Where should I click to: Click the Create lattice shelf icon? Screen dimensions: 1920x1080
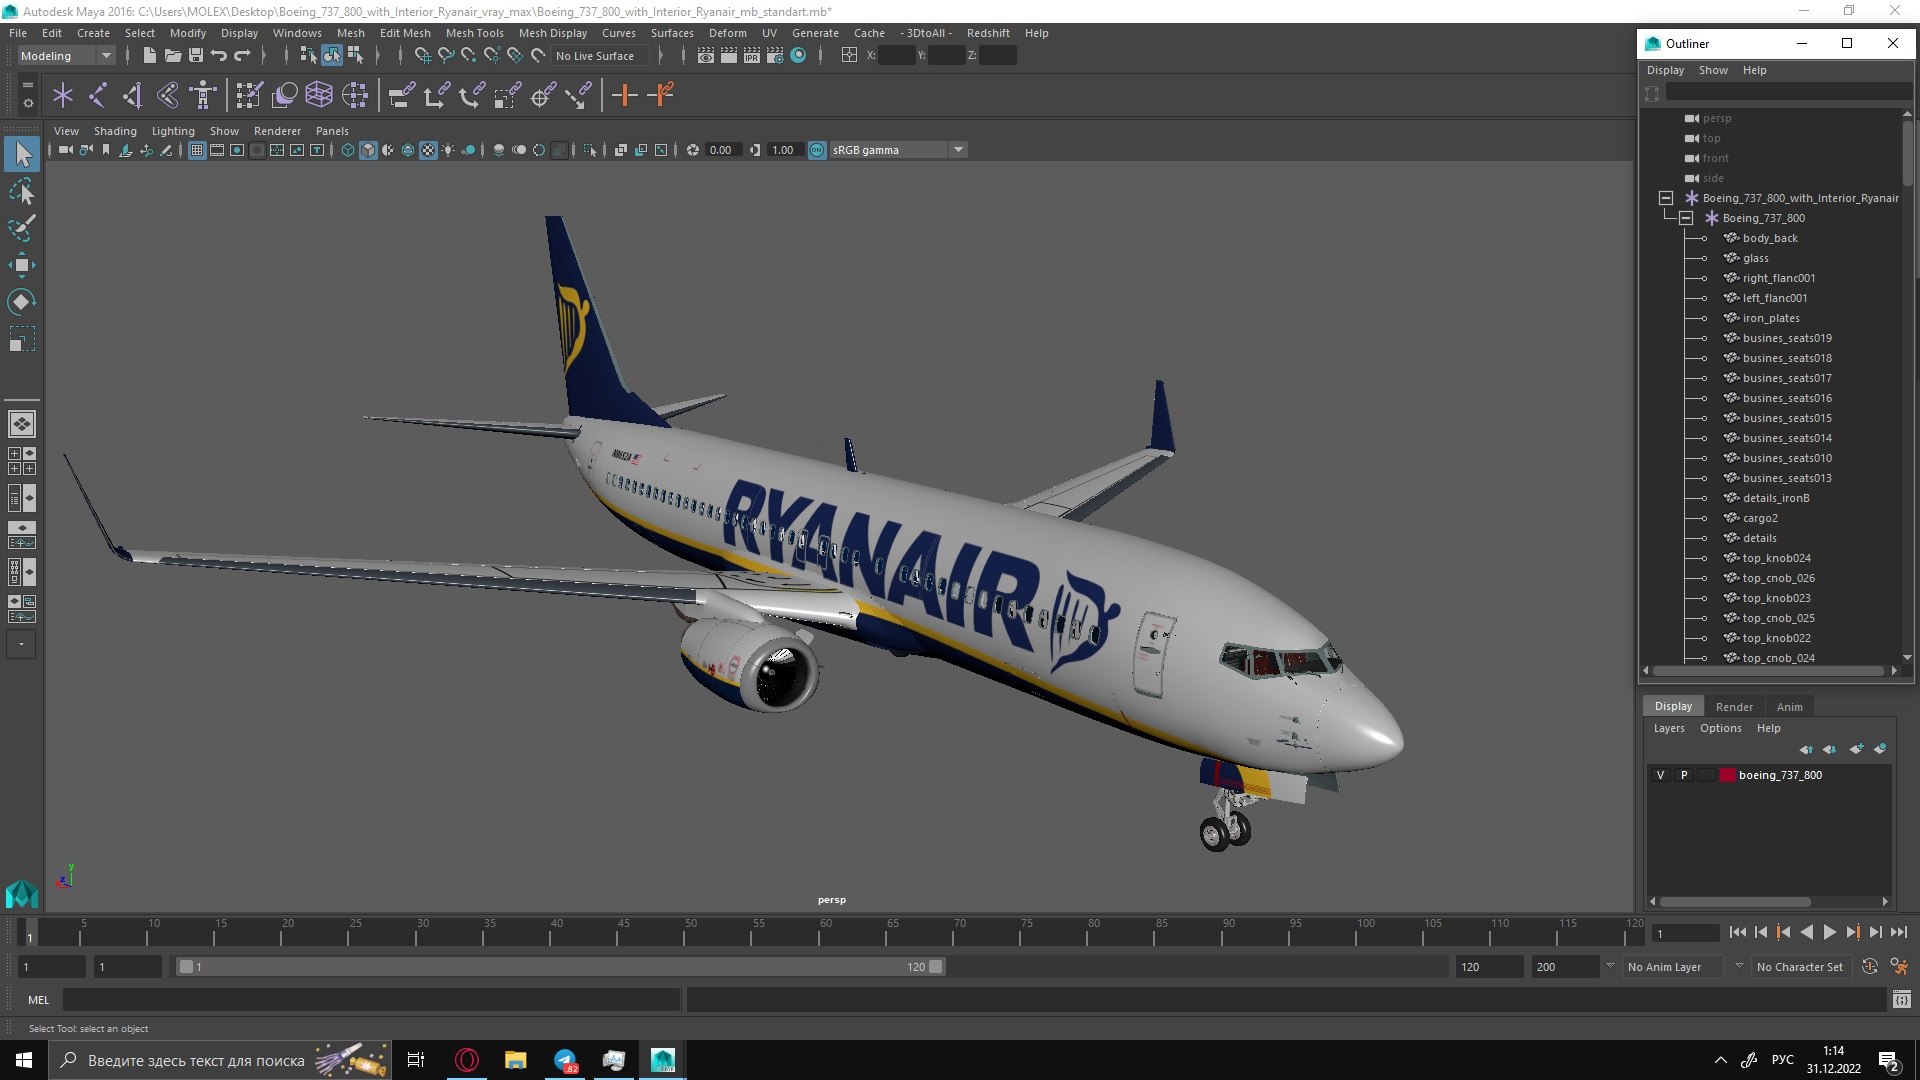coord(319,96)
